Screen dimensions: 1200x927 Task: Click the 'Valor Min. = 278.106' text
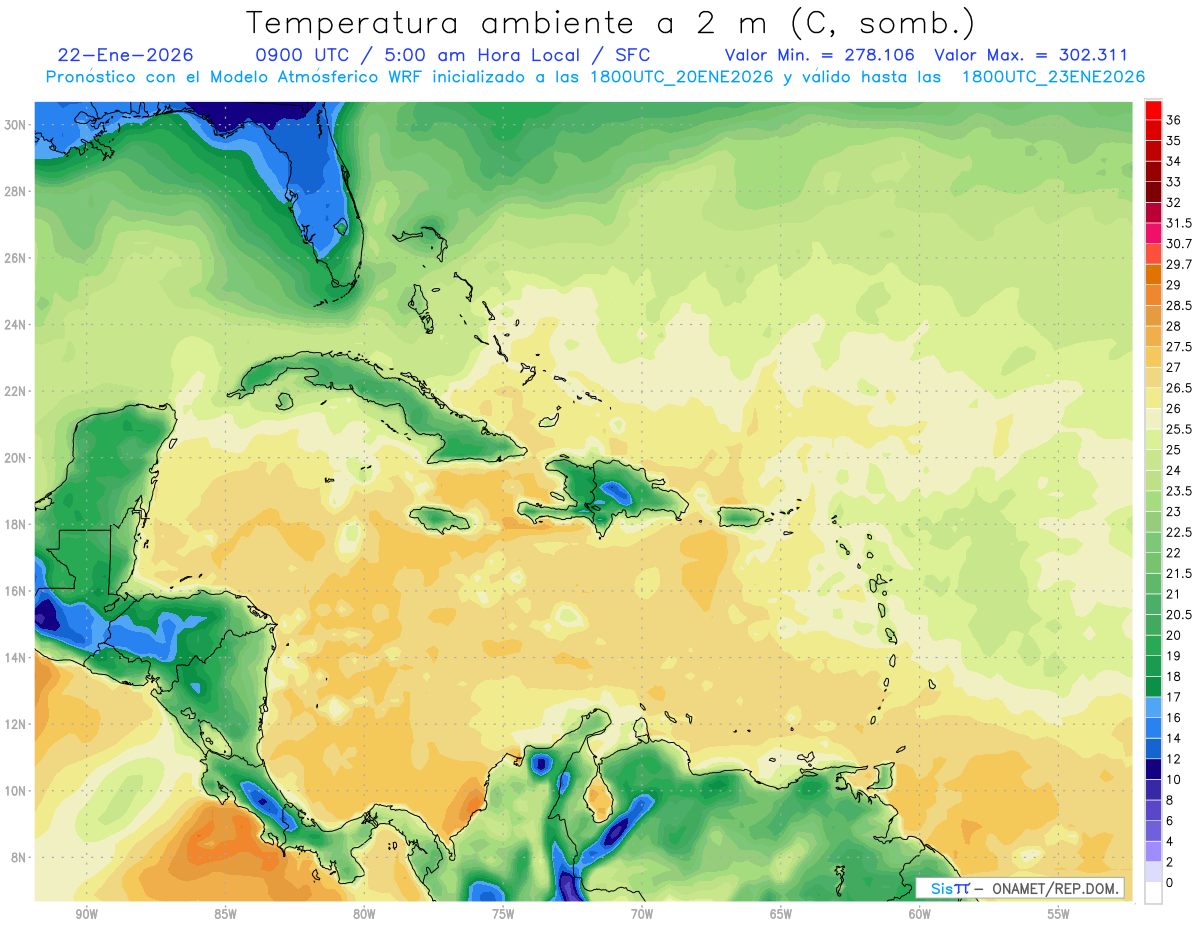coord(822,55)
